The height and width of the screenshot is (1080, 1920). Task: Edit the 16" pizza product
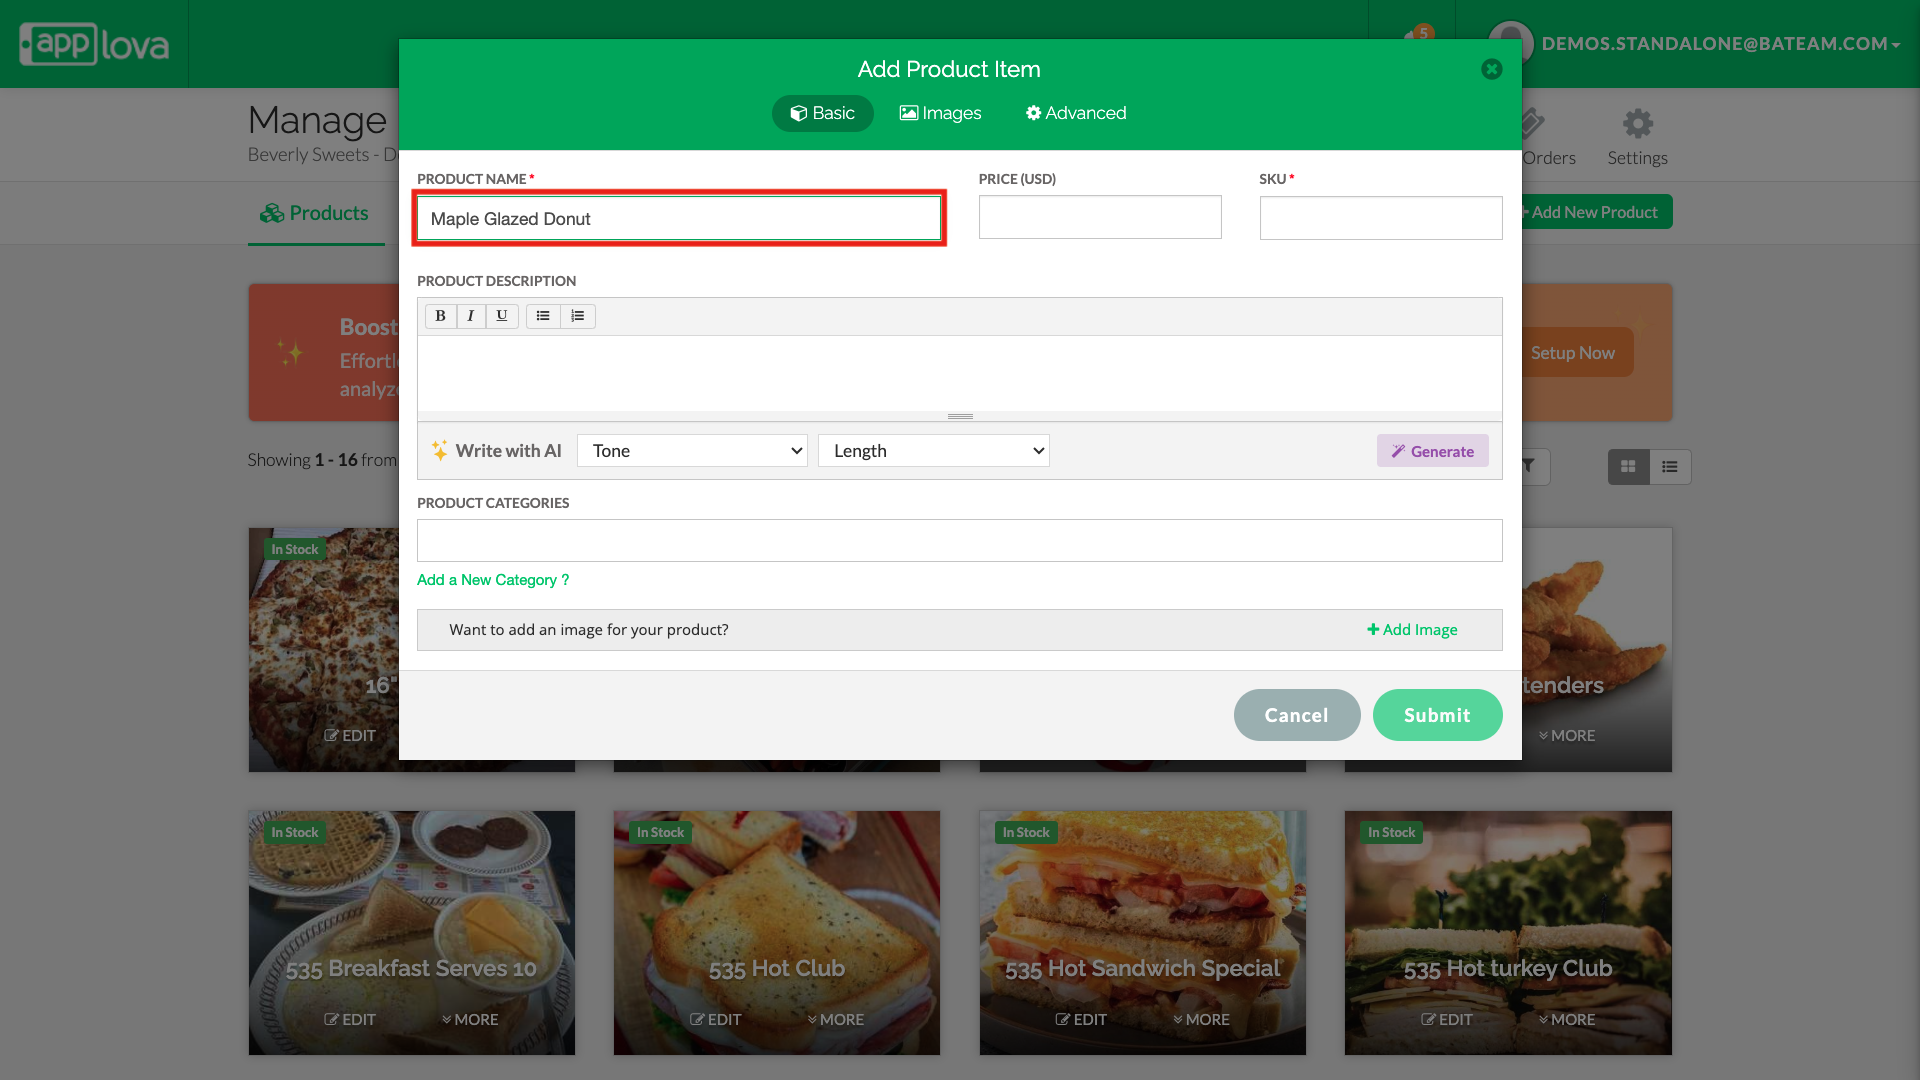tap(350, 736)
